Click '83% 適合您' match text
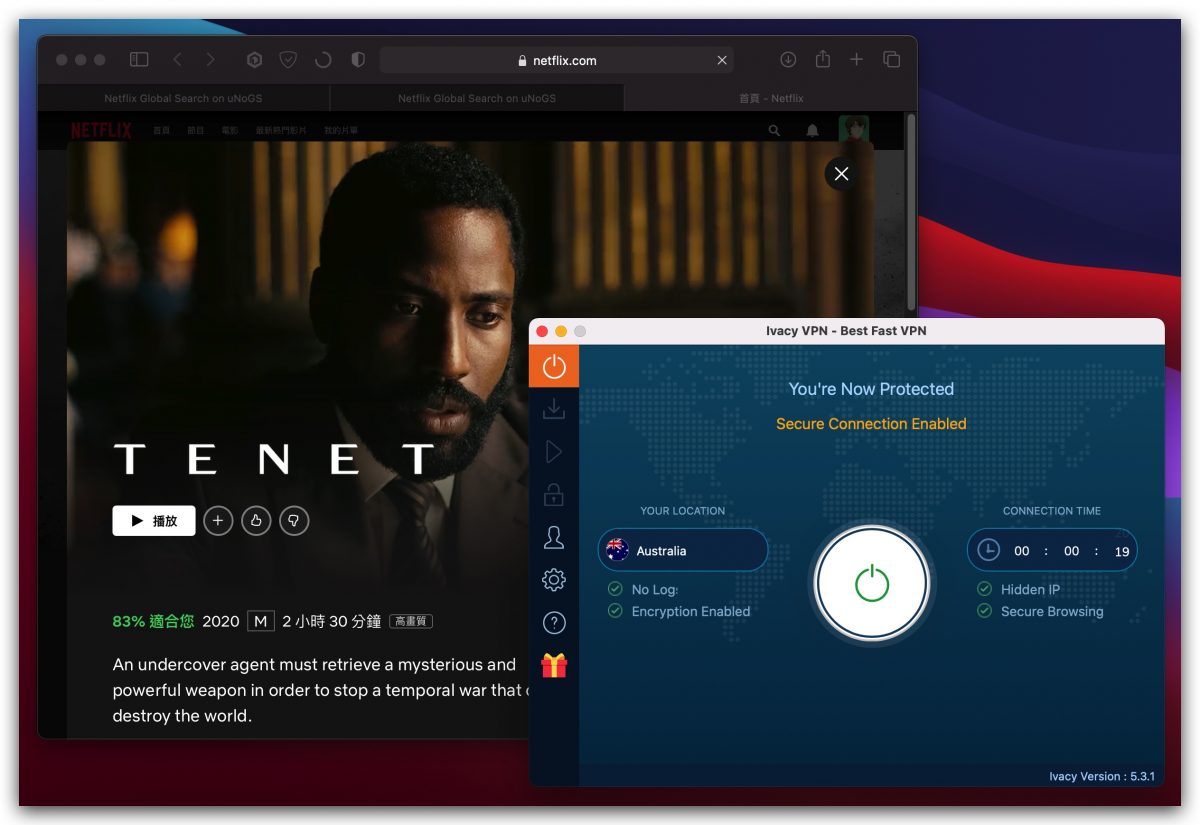Screen dimensions: 1200x825 point(153,622)
